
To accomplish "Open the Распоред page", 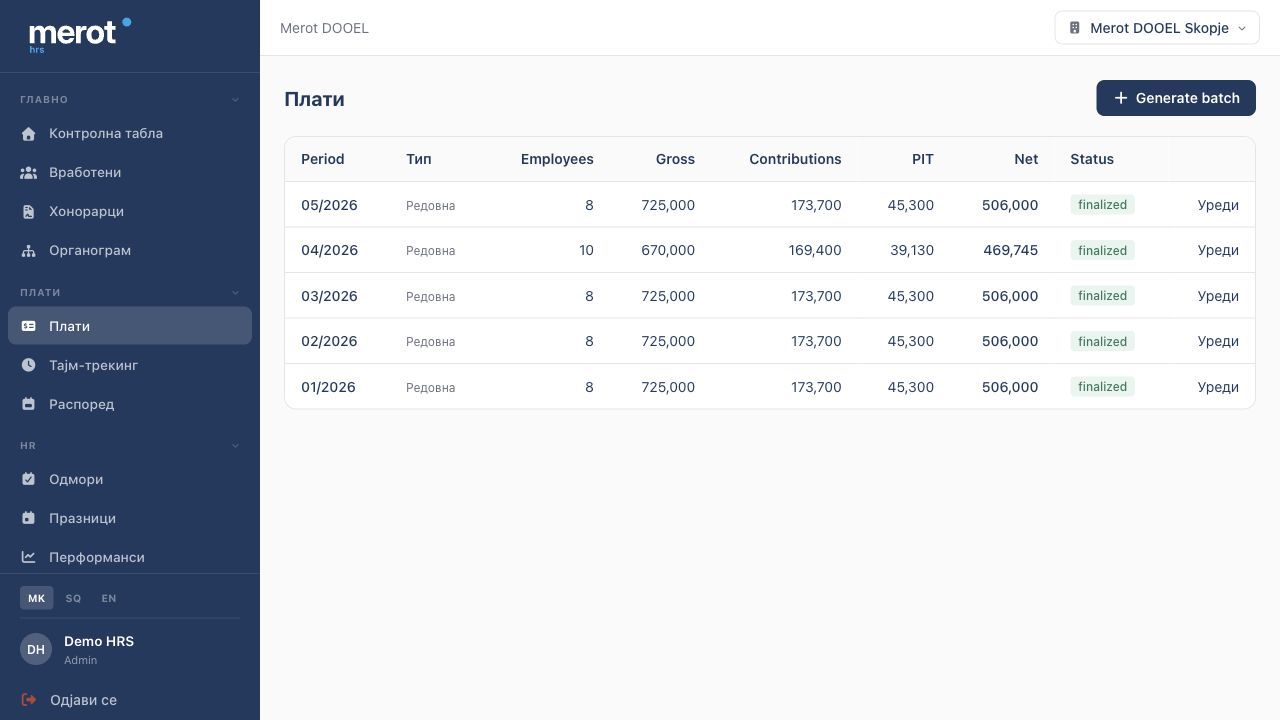I will tap(130, 405).
